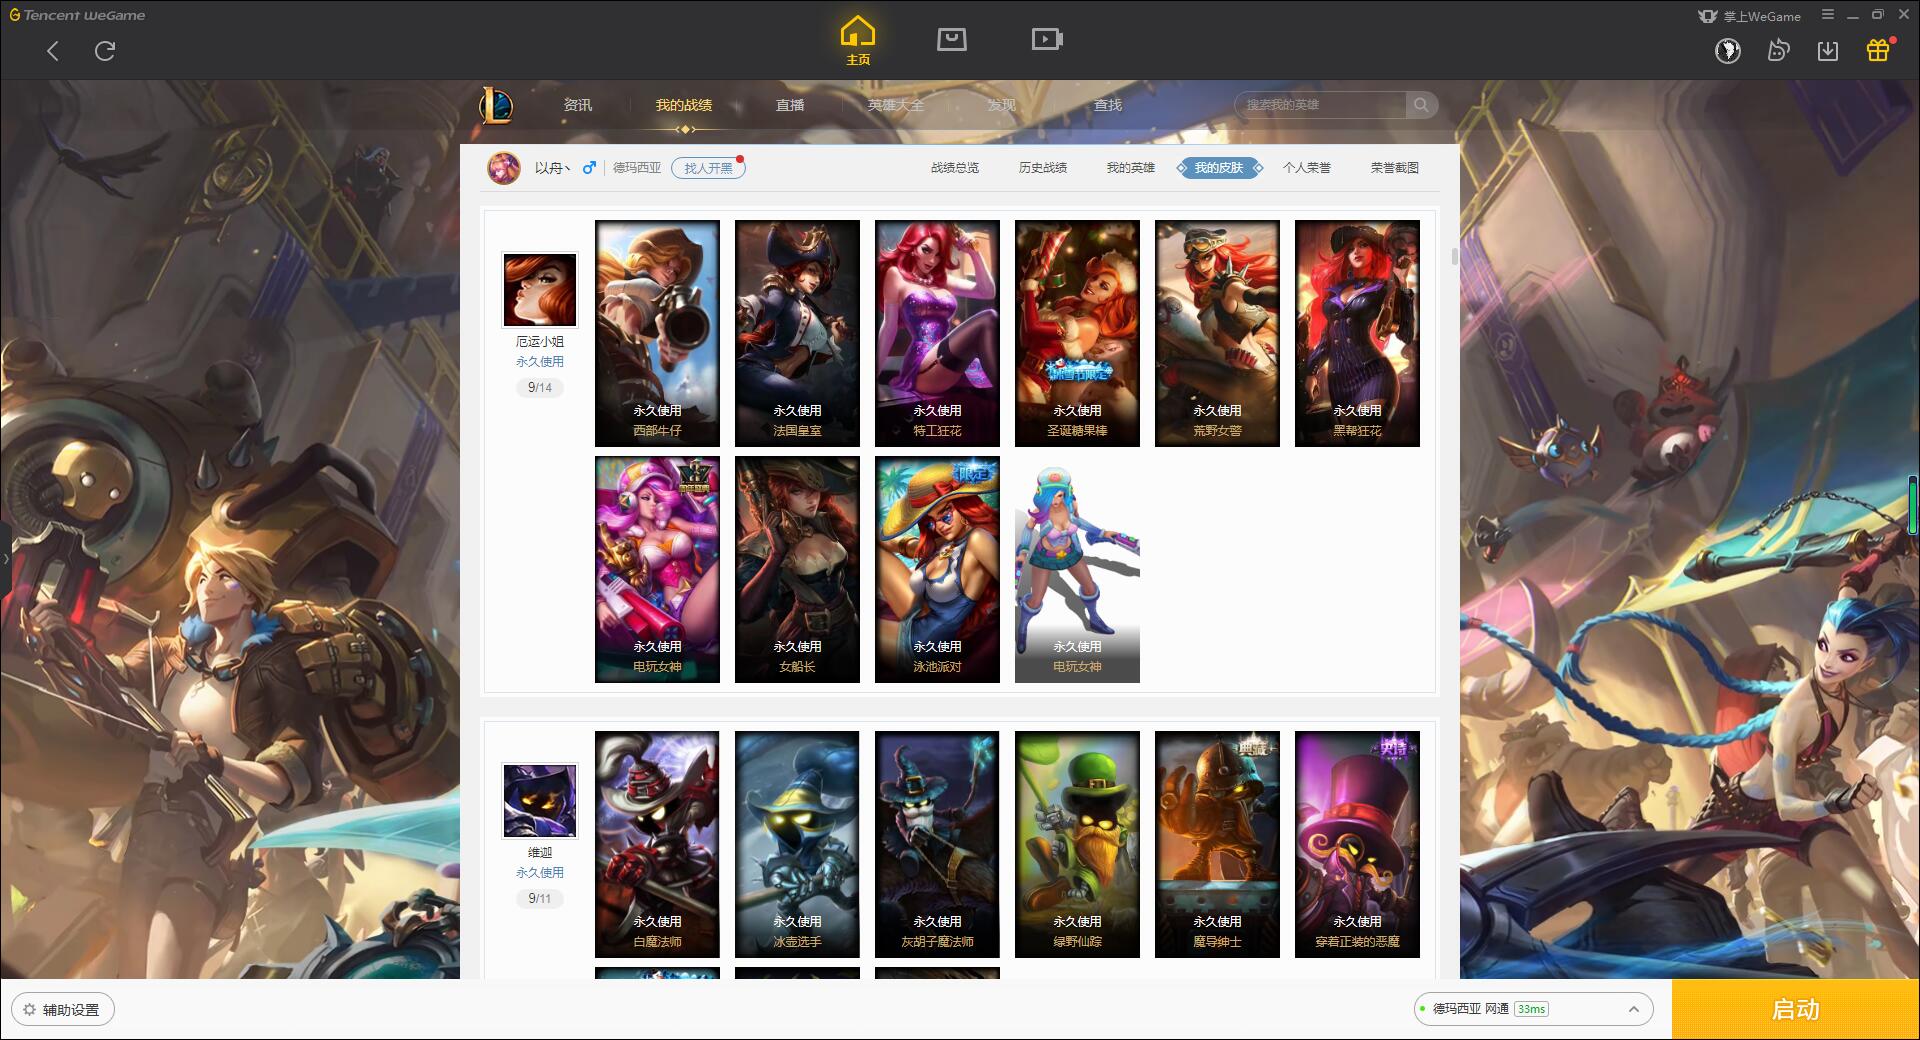
Task: Click the male gender symbol icon
Action: click(x=589, y=168)
